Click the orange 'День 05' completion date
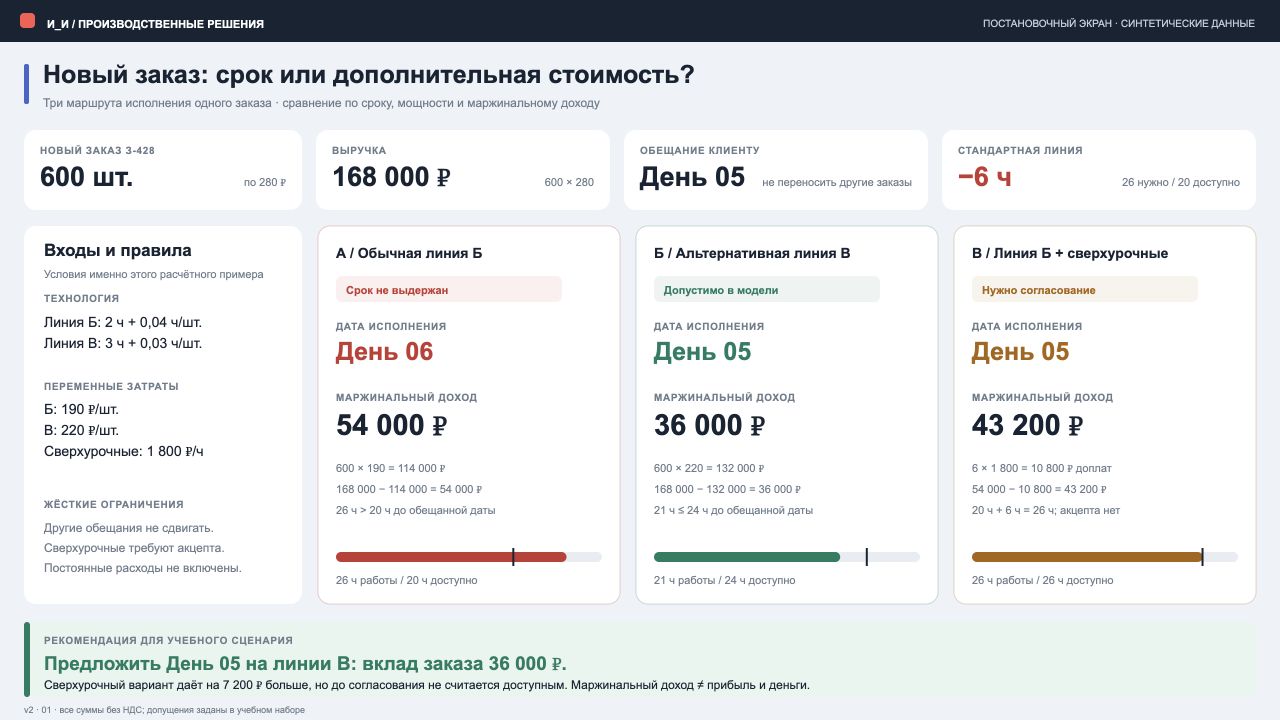 coord(1021,352)
